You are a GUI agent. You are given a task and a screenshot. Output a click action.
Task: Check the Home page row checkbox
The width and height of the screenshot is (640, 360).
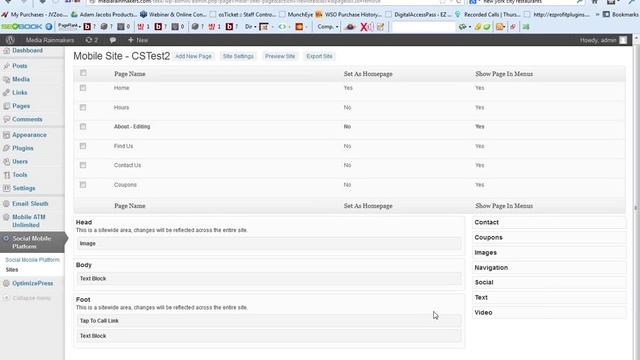[83, 88]
